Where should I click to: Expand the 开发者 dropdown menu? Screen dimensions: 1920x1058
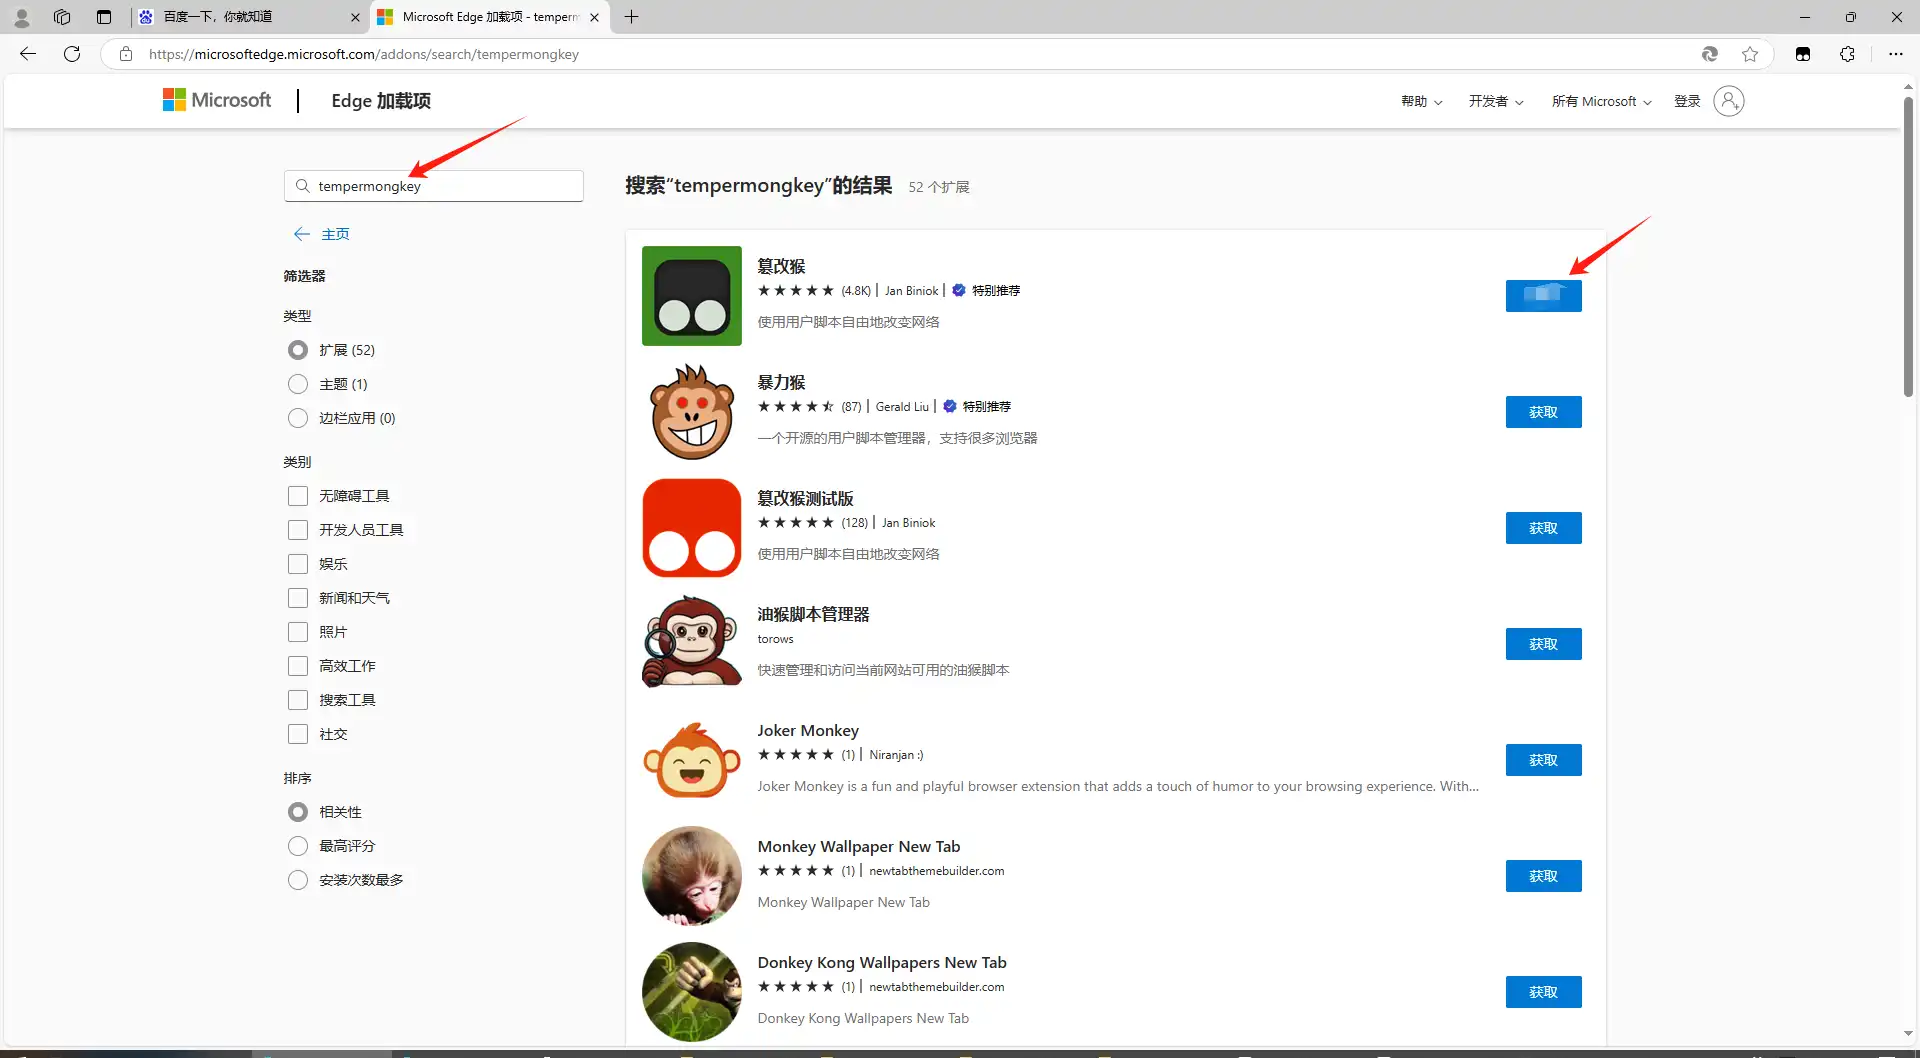[x=1495, y=101]
